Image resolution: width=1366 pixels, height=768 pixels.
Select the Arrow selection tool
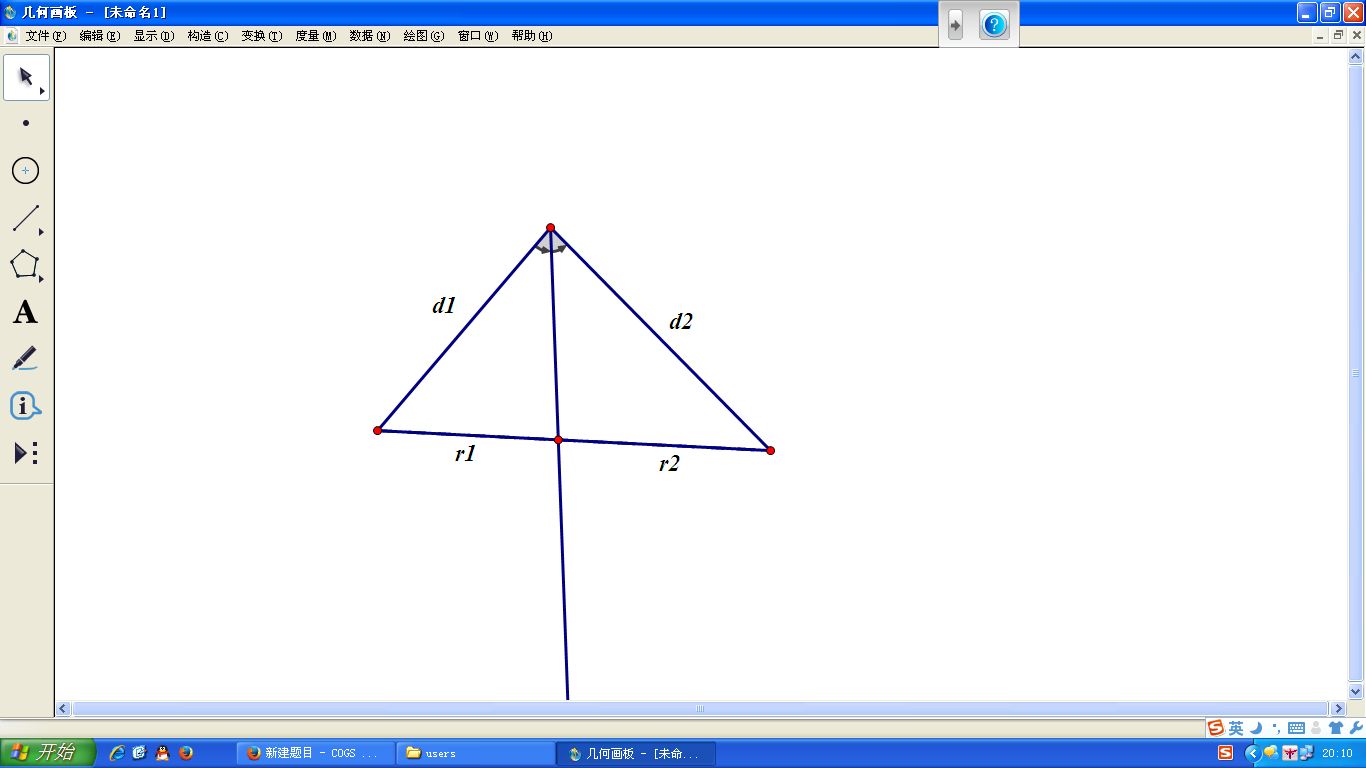25,77
